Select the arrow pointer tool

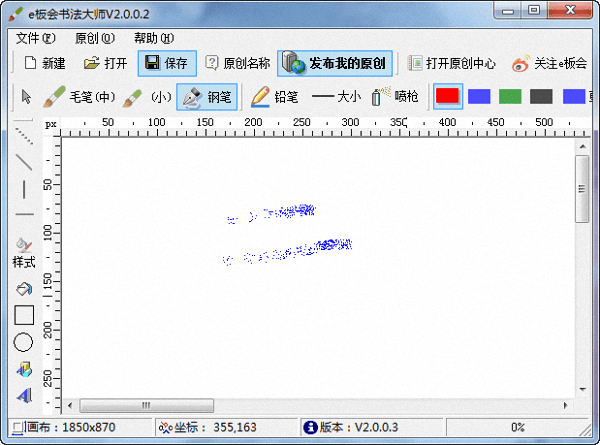tap(26, 97)
